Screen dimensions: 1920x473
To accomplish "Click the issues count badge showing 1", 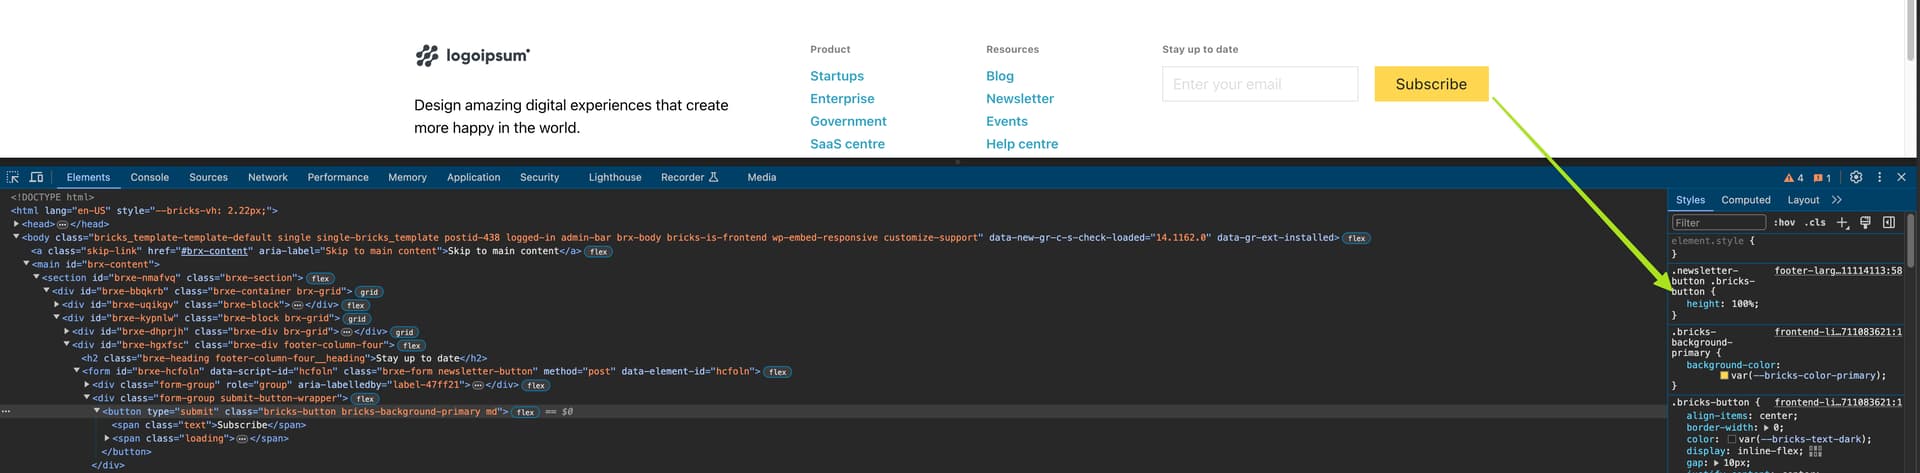I will 1822,178.
